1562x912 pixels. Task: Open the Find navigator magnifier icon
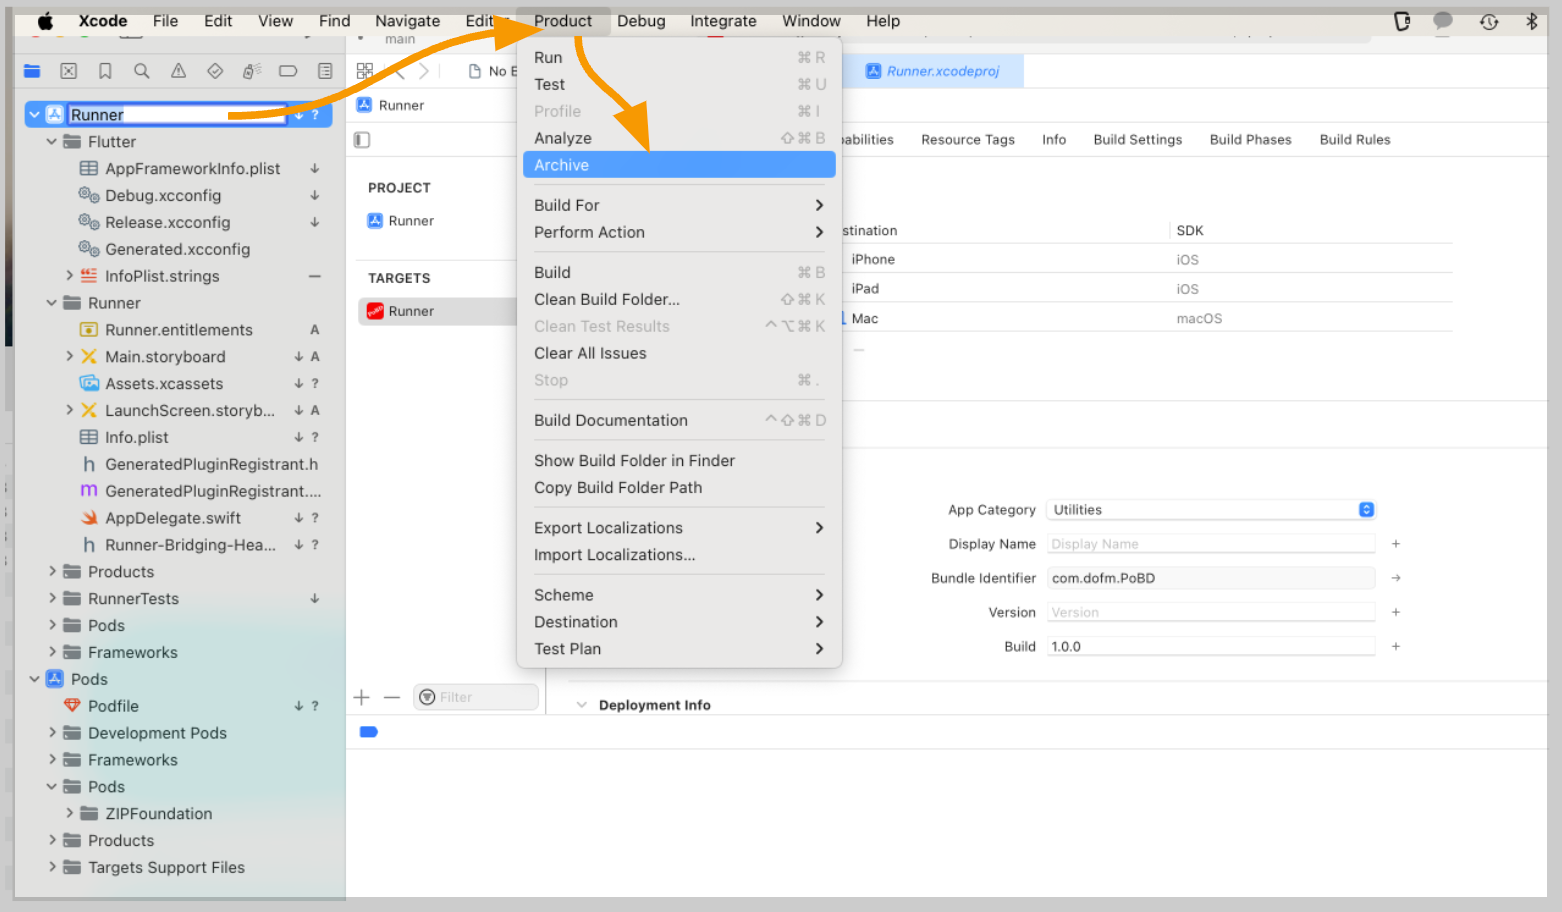pos(141,71)
